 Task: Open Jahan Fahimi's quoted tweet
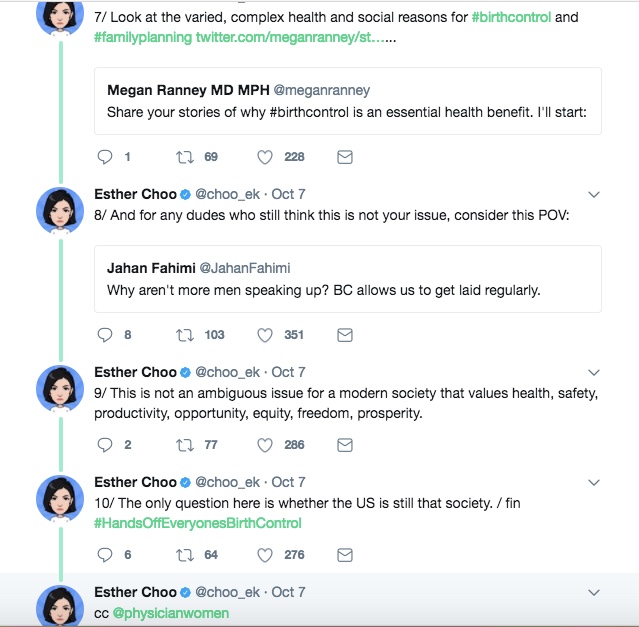348,279
